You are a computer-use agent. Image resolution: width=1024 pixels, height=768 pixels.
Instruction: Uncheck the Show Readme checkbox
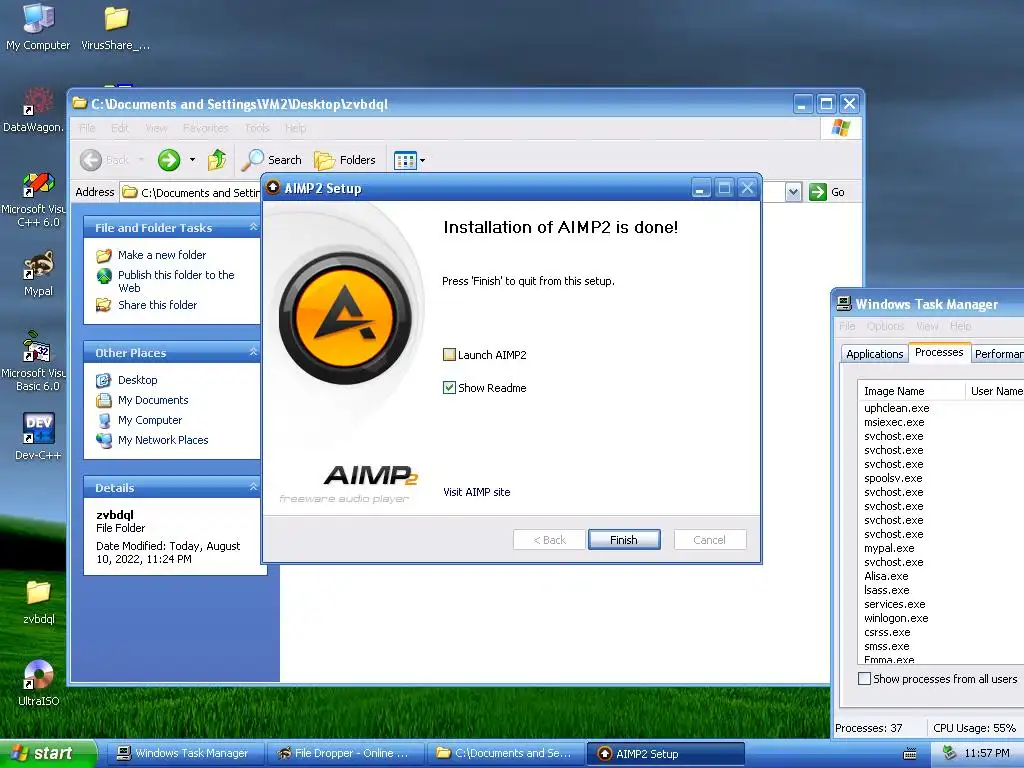(x=449, y=387)
